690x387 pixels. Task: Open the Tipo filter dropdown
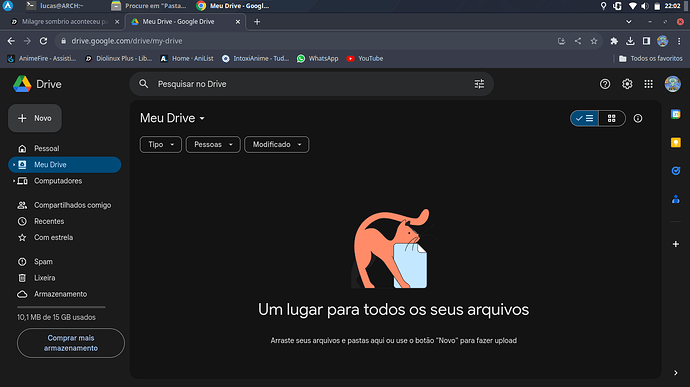coord(161,144)
